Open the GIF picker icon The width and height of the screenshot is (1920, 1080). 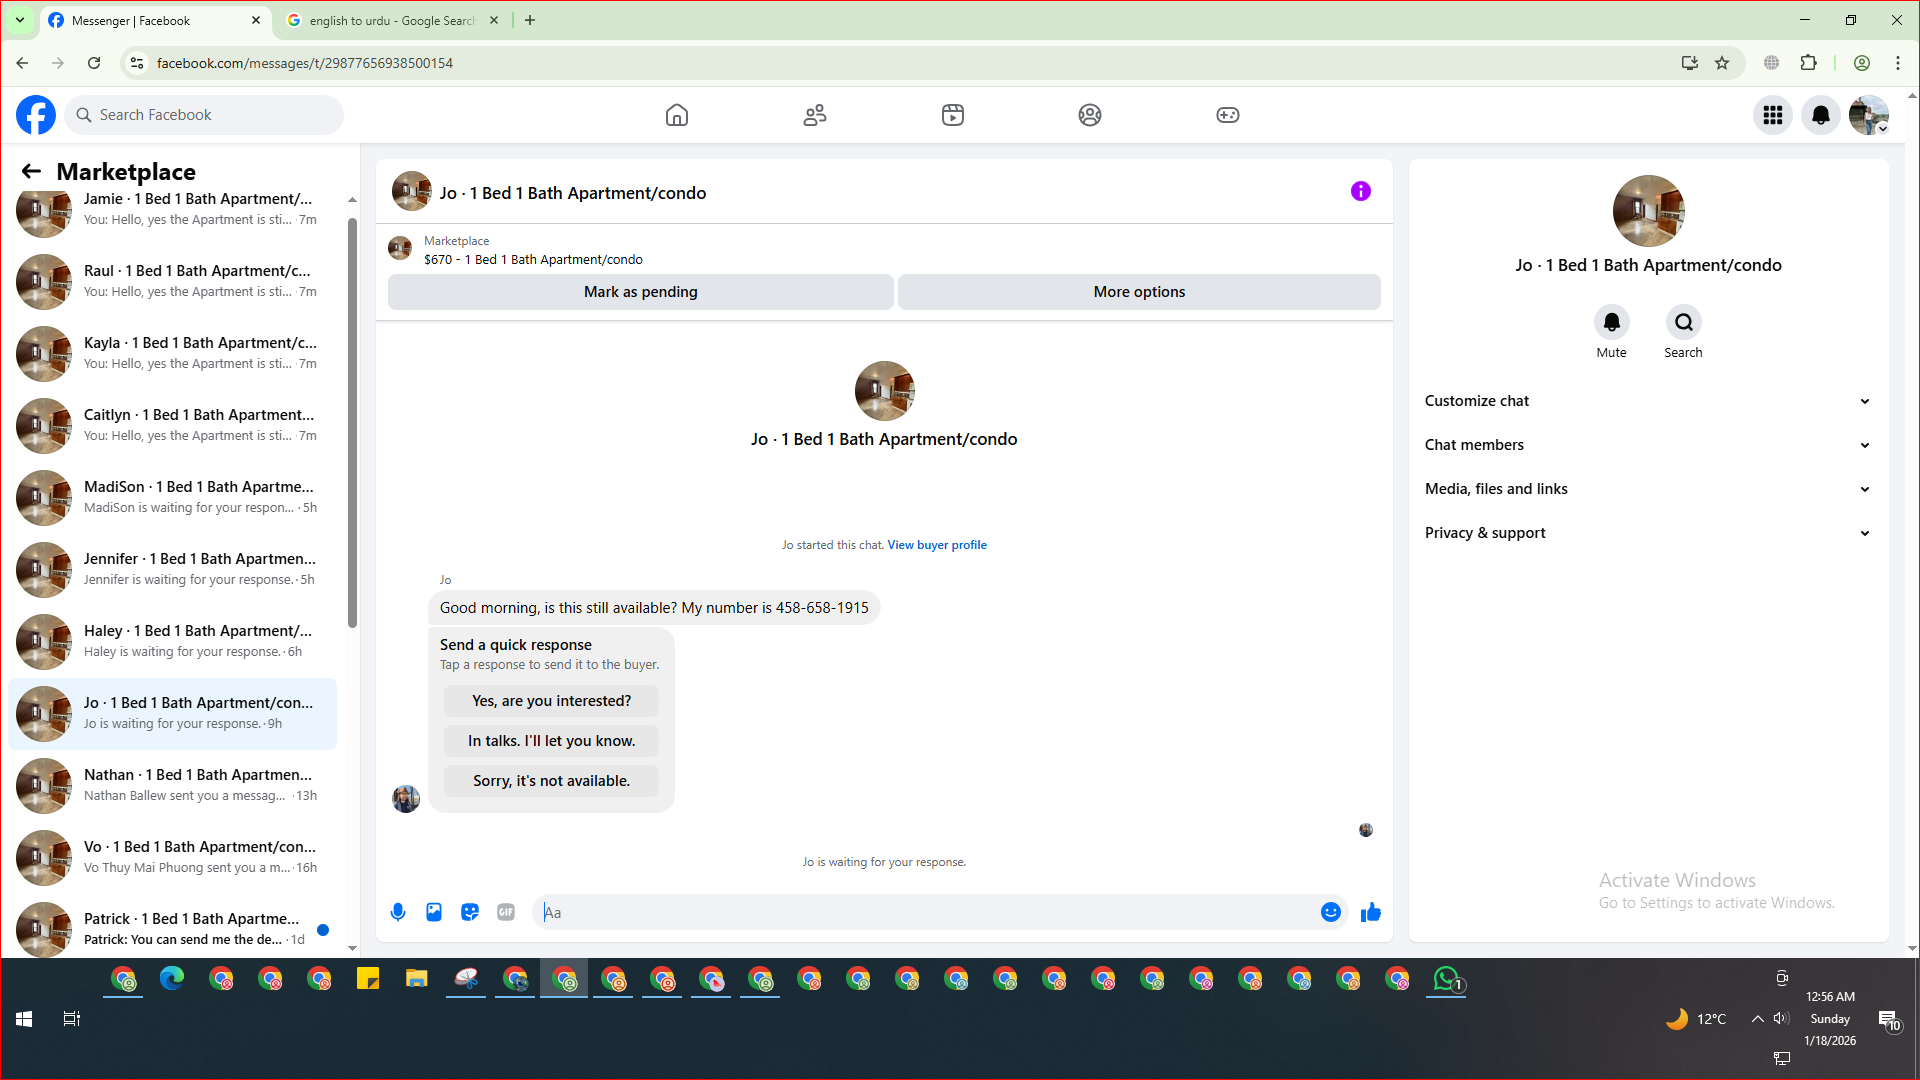click(x=506, y=912)
